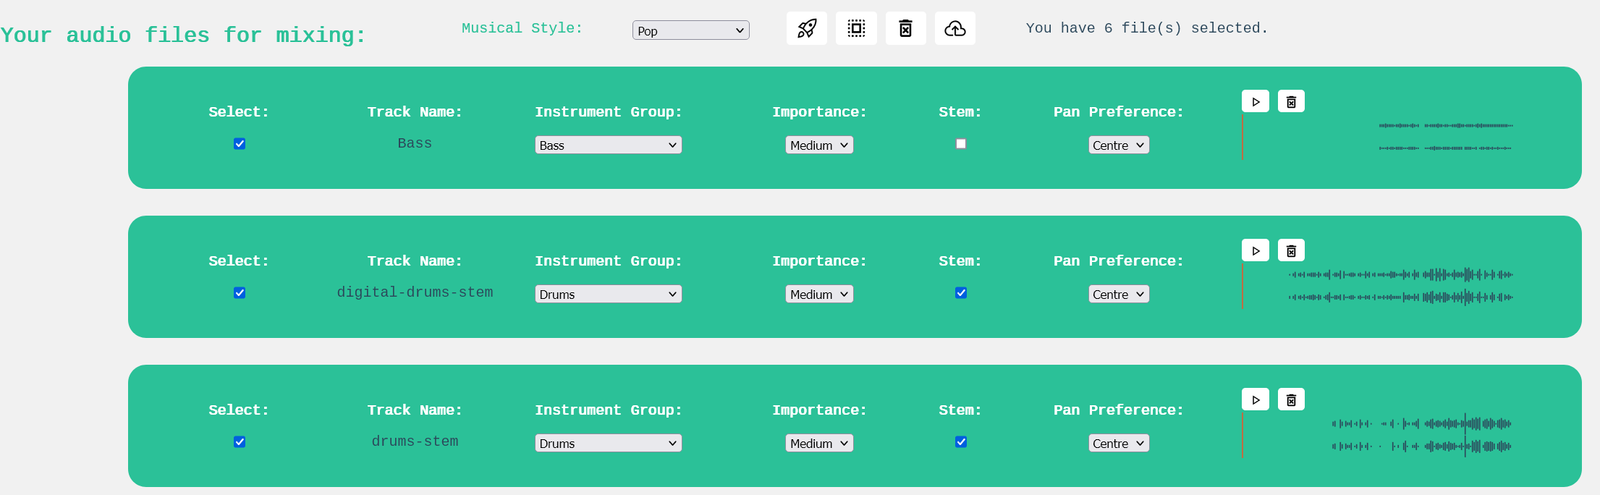
Task: Open the Musical Style Pop dropdown
Action: click(x=691, y=30)
